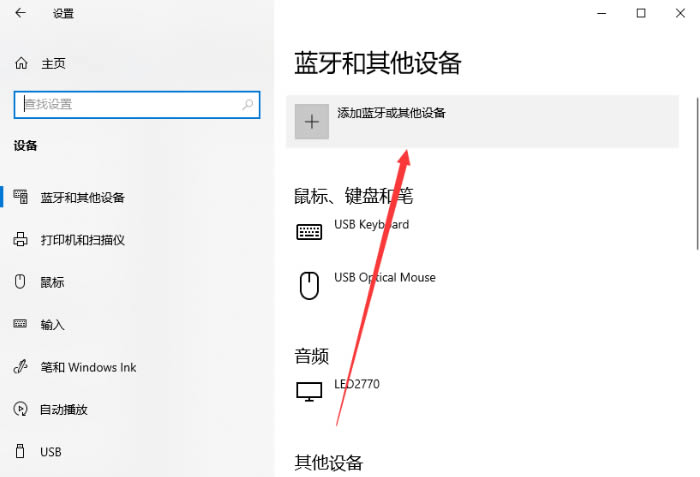Image resolution: width=700 pixels, height=477 pixels.
Task: Click 添加蓝牙或其他设备 button
Action: [x=482, y=121]
